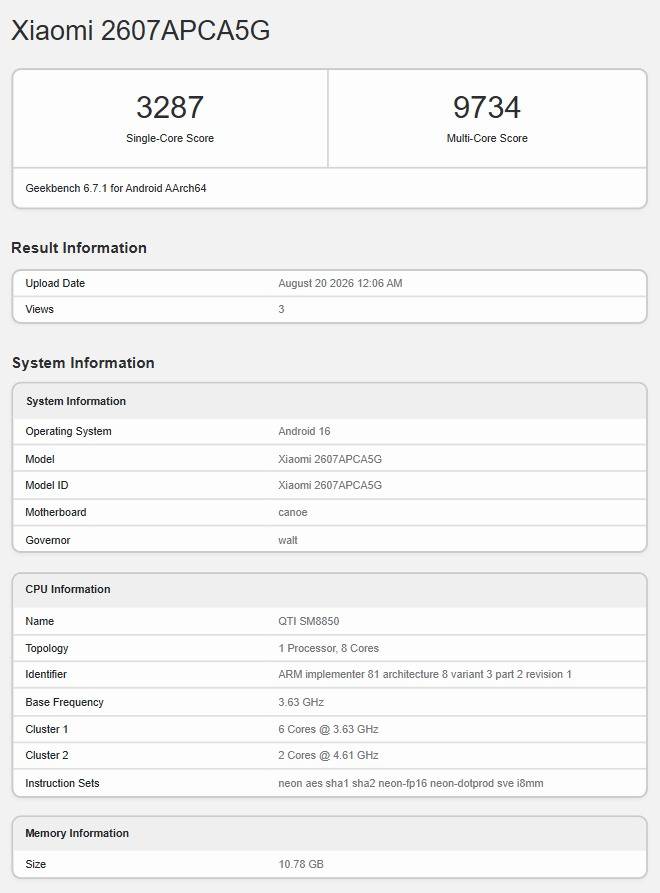Click Geekbench 6.7.1 for Android AArch64 text
This screenshot has height=893, width=660.
tap(116, 189)
